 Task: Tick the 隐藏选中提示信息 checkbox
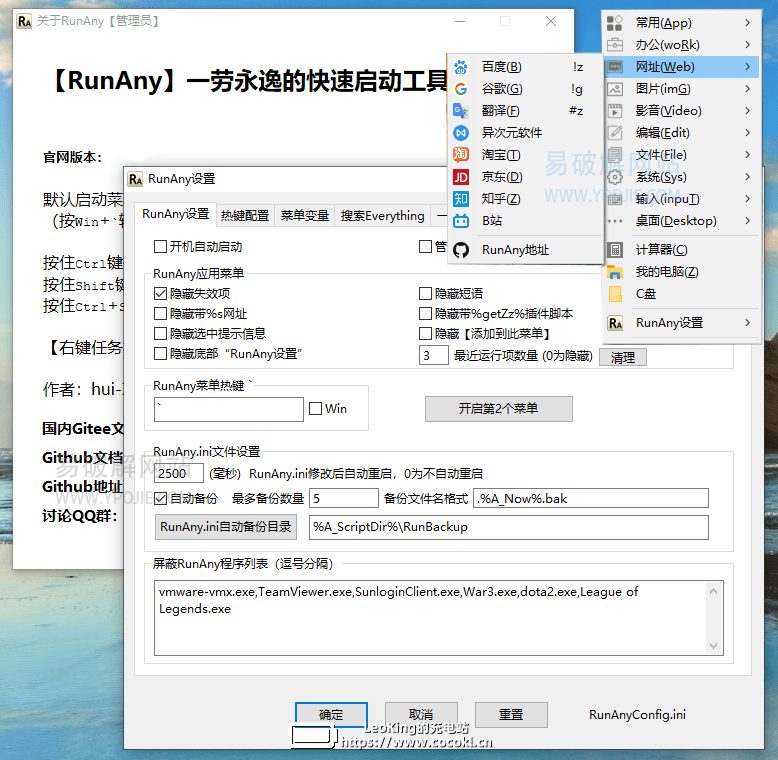(x=160, y=333)
